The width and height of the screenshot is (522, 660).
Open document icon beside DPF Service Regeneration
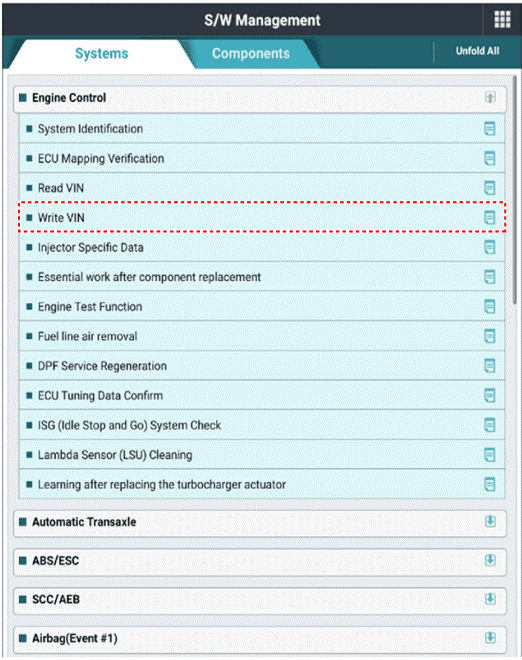(x=490, y=366)
